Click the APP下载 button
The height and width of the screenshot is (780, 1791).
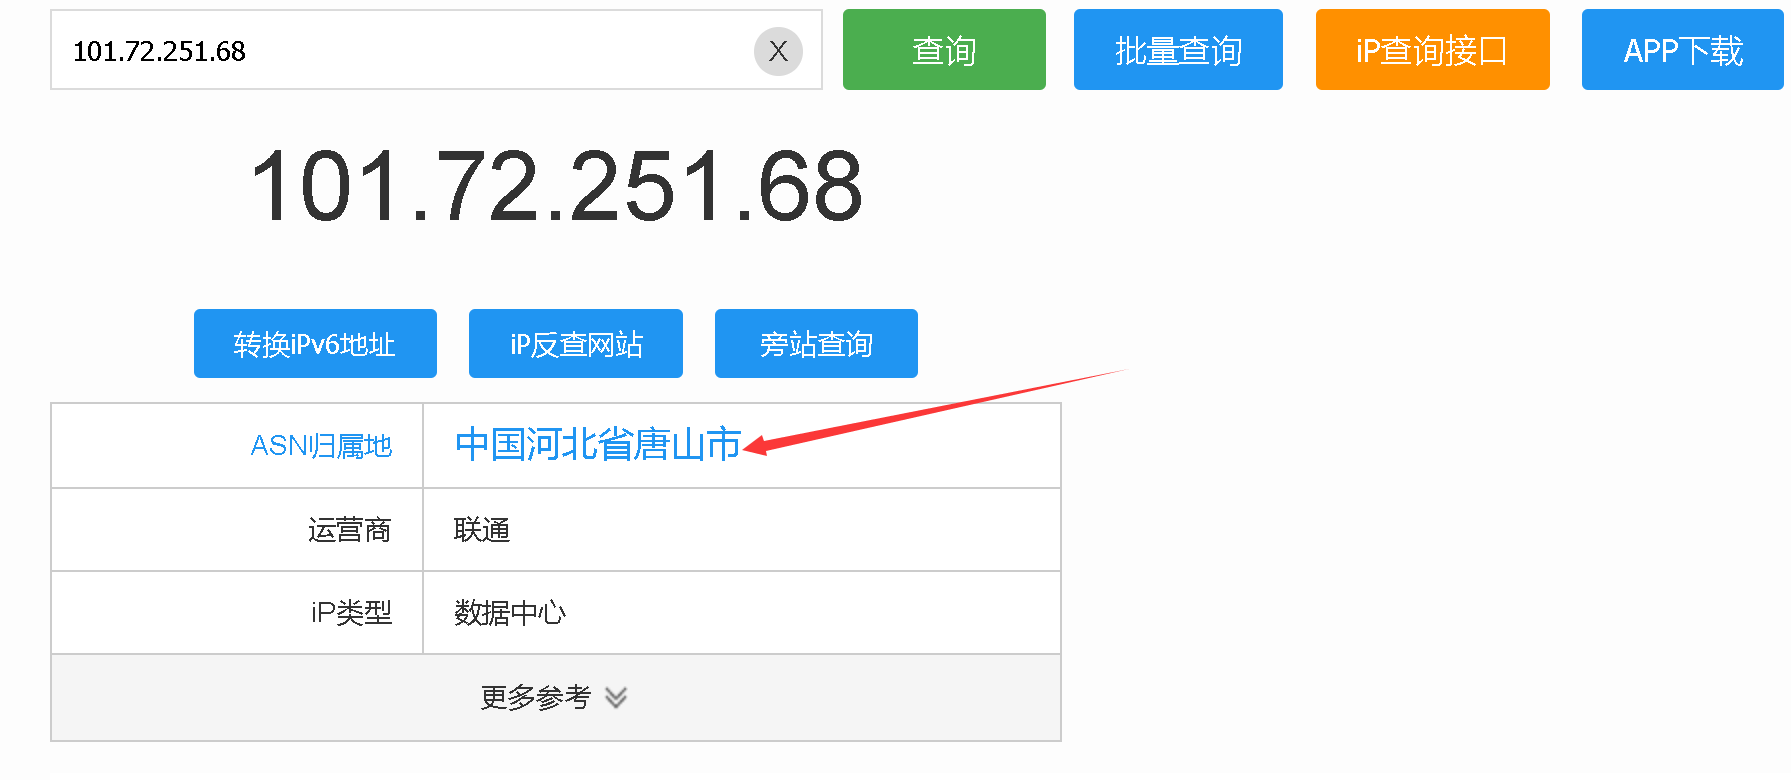1683,50
